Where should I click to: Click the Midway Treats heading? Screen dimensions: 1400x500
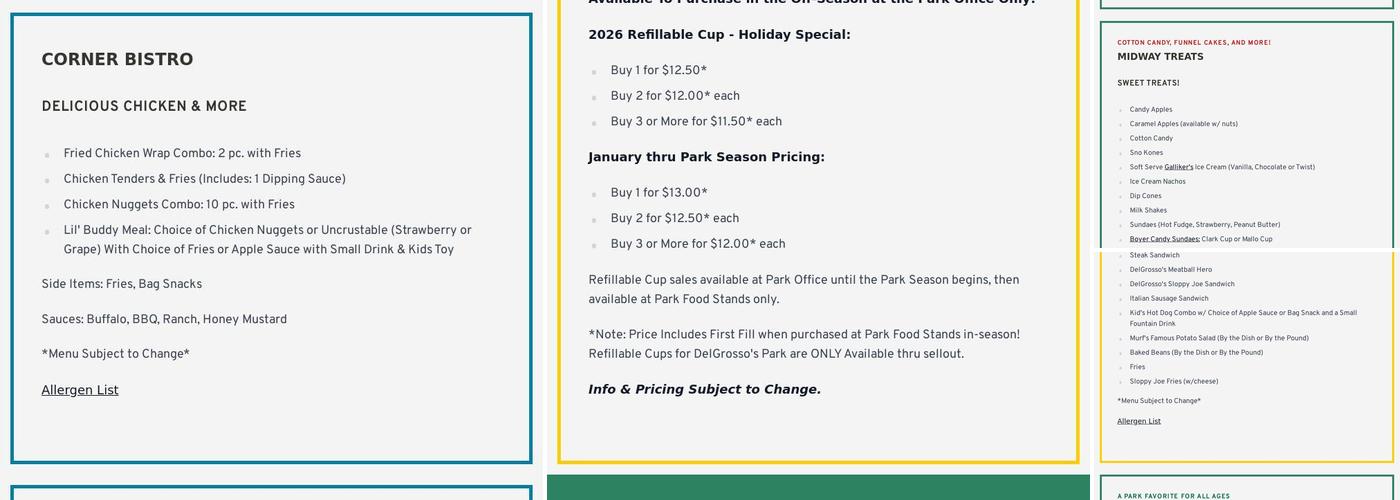[x=1160, y=57]
